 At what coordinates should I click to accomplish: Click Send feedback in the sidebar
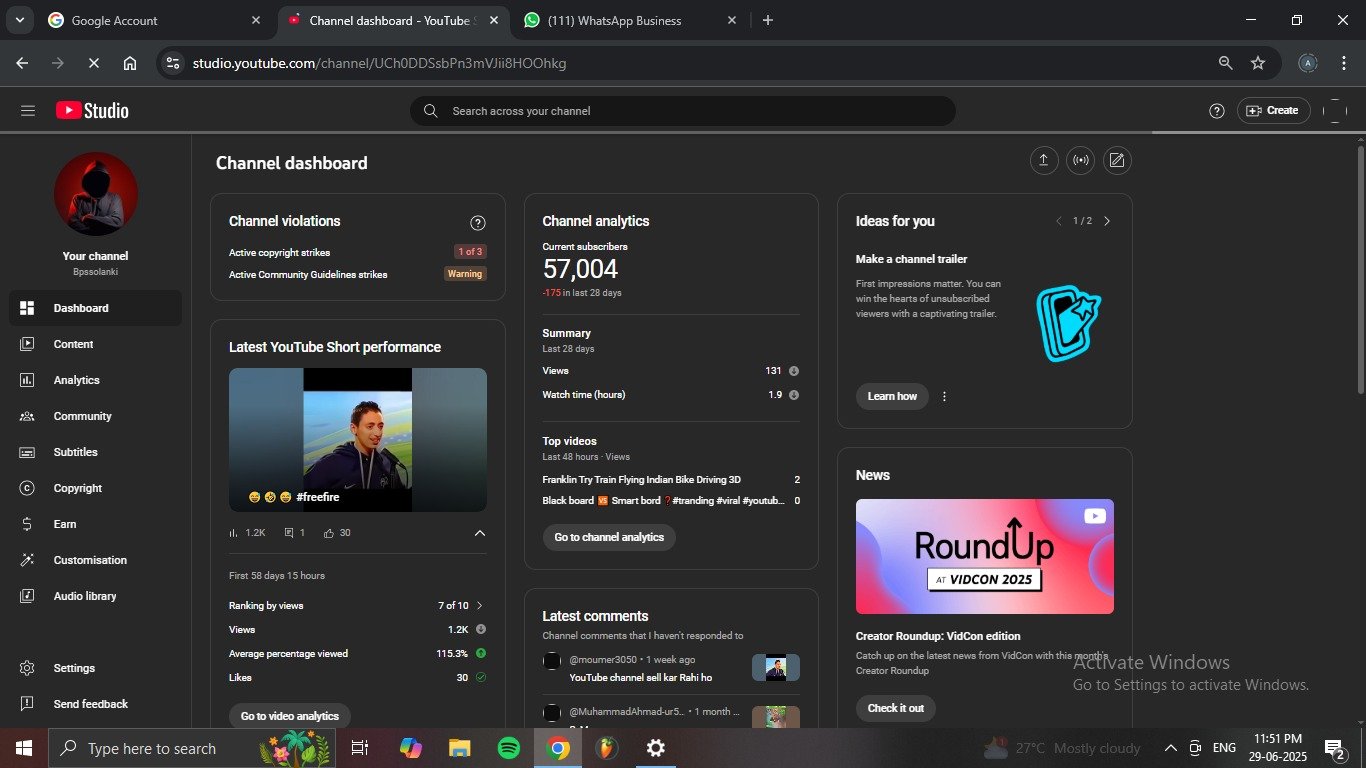[x=95, y=704]
